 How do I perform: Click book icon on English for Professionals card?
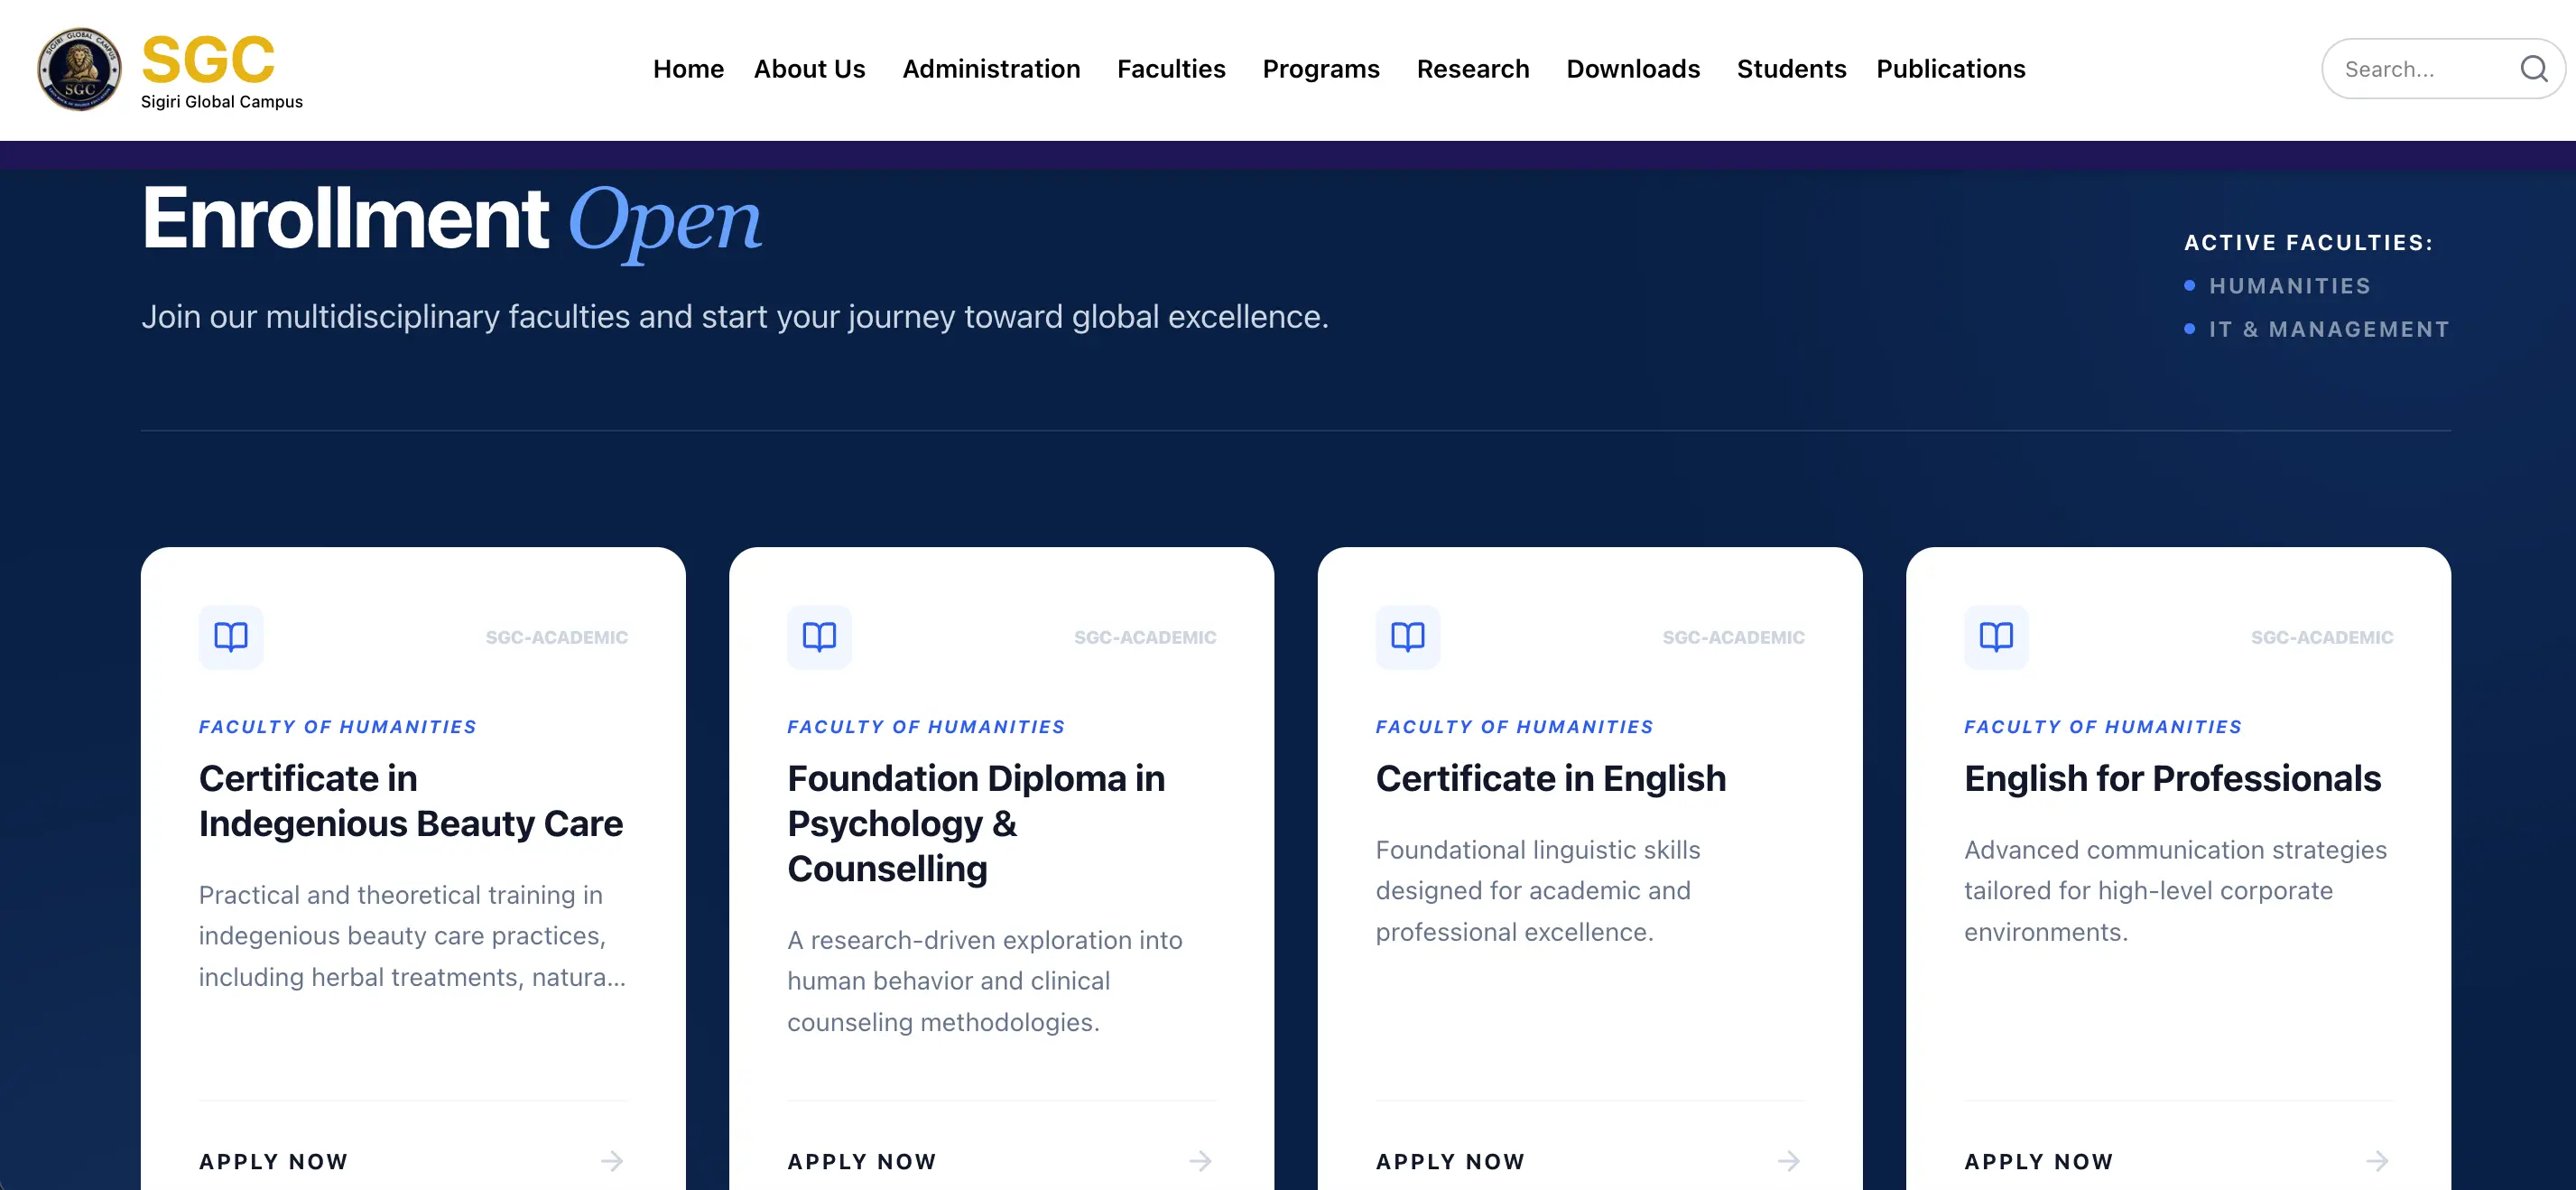coord(1996,636)
